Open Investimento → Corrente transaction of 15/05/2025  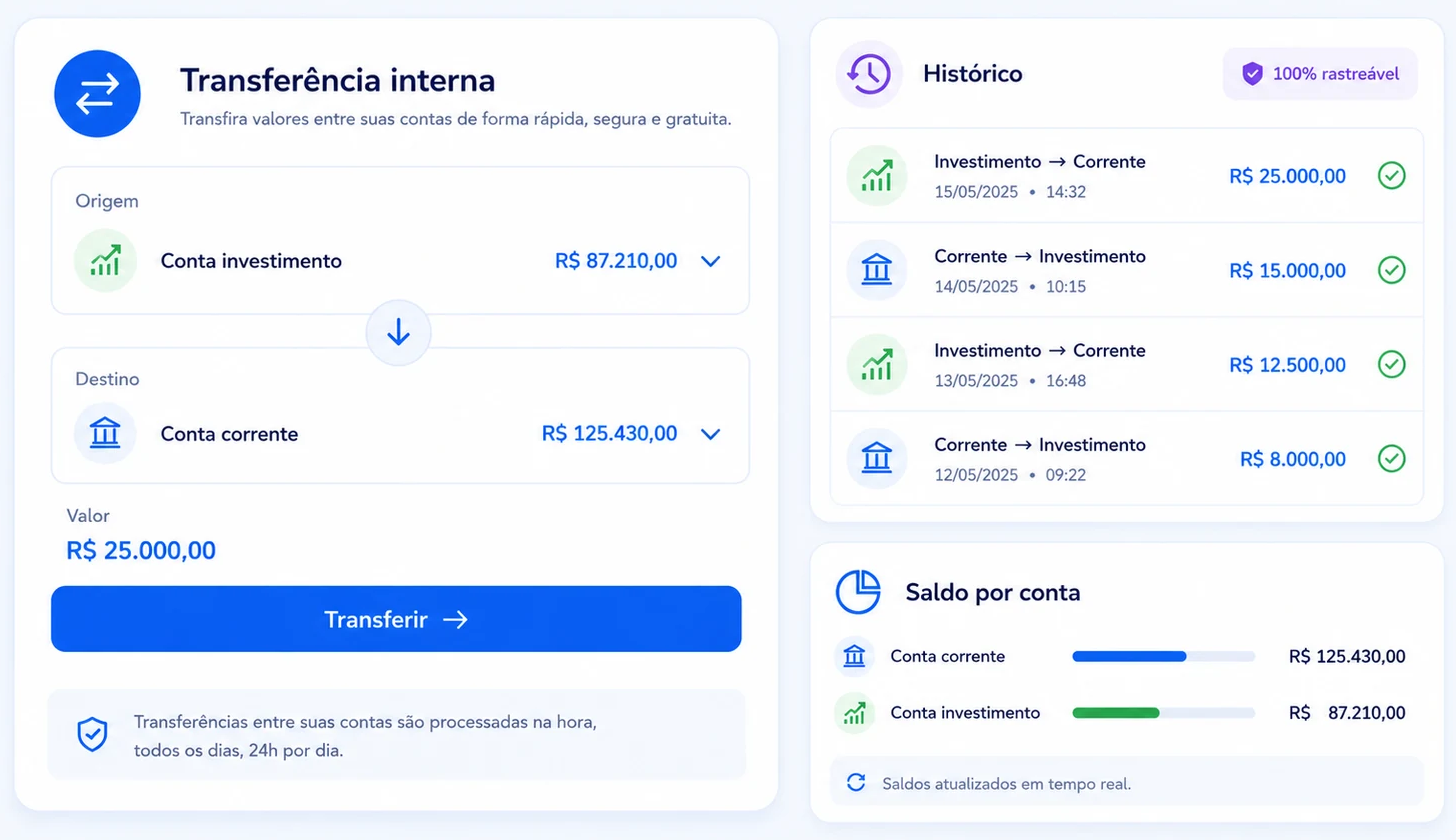pyautogui.click(x=1127, y=176)
